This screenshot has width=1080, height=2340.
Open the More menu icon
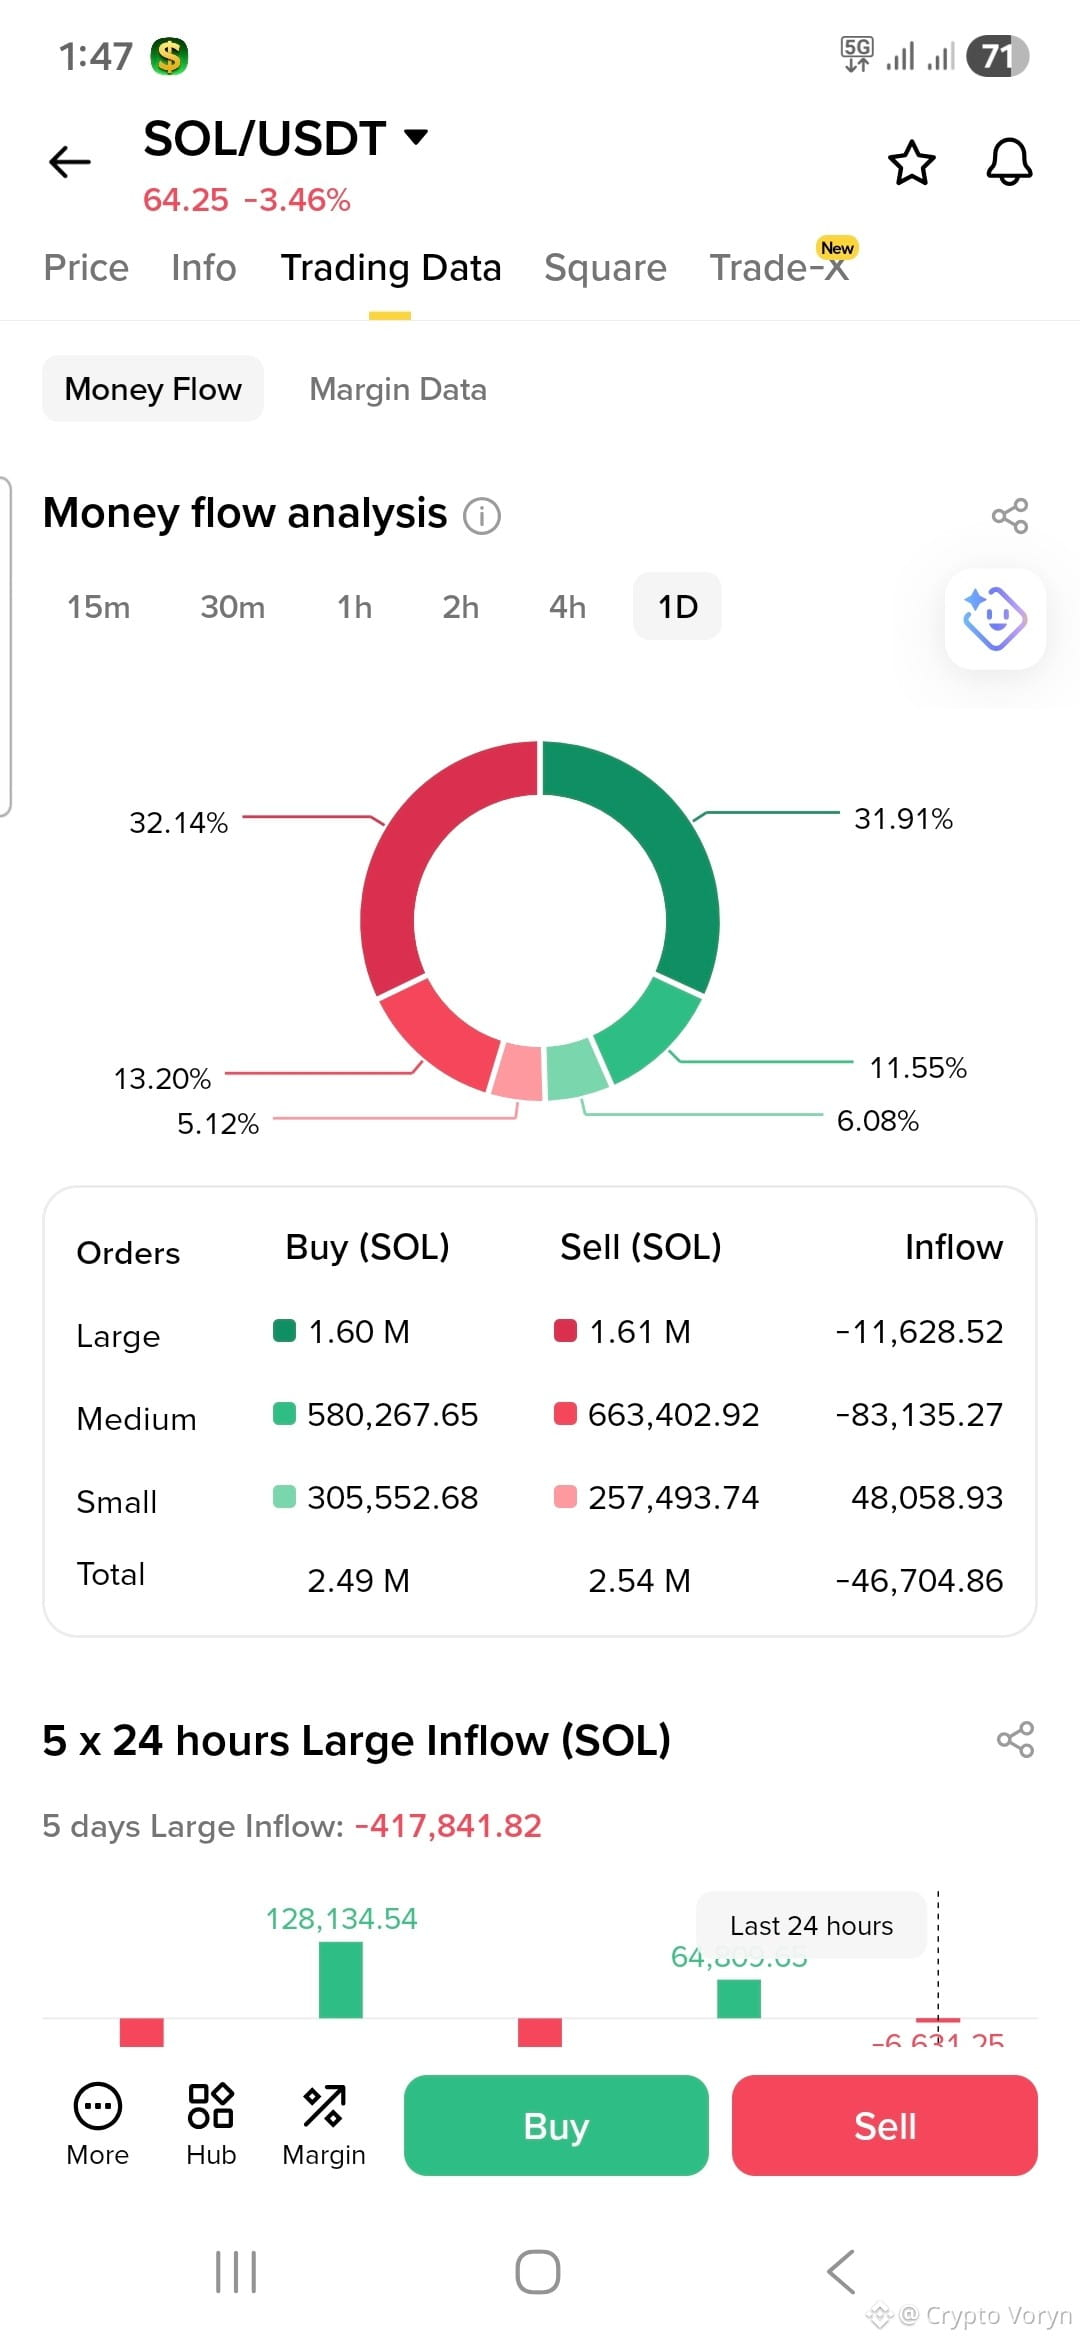click(98, 2124)
